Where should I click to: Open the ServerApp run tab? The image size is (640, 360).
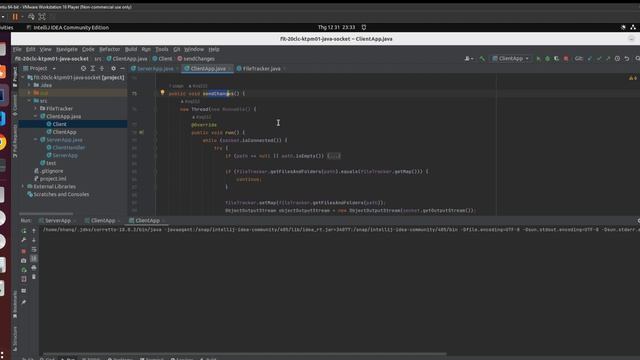point(58,220)
